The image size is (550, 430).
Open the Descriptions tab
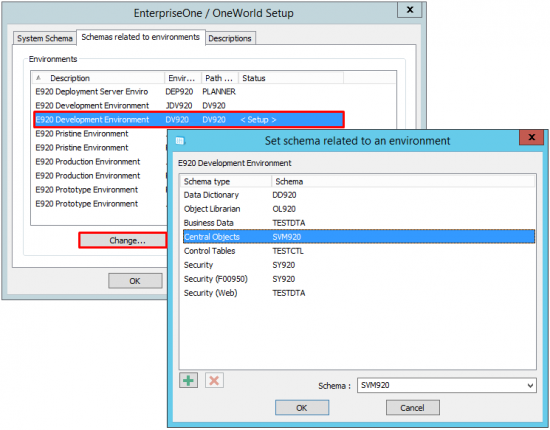pos(230,38)
